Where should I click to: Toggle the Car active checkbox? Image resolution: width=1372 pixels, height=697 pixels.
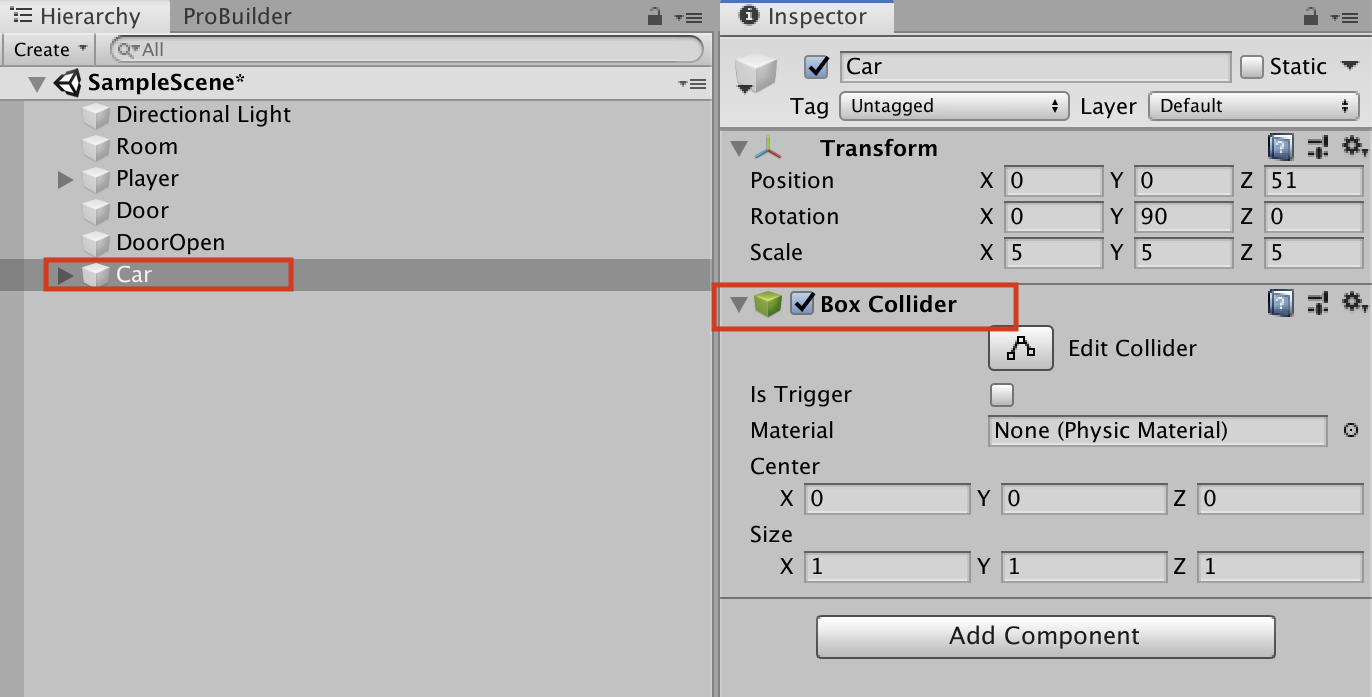[x=817, y=67]
